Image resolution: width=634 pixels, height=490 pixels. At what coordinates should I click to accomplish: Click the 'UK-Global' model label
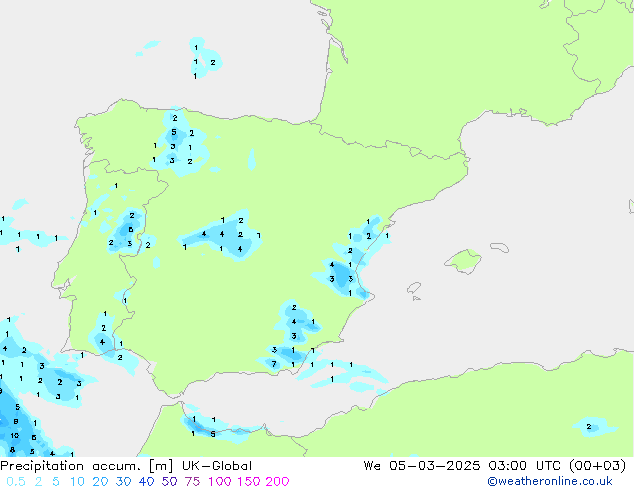pyautogui.click(x=217, y=466)
